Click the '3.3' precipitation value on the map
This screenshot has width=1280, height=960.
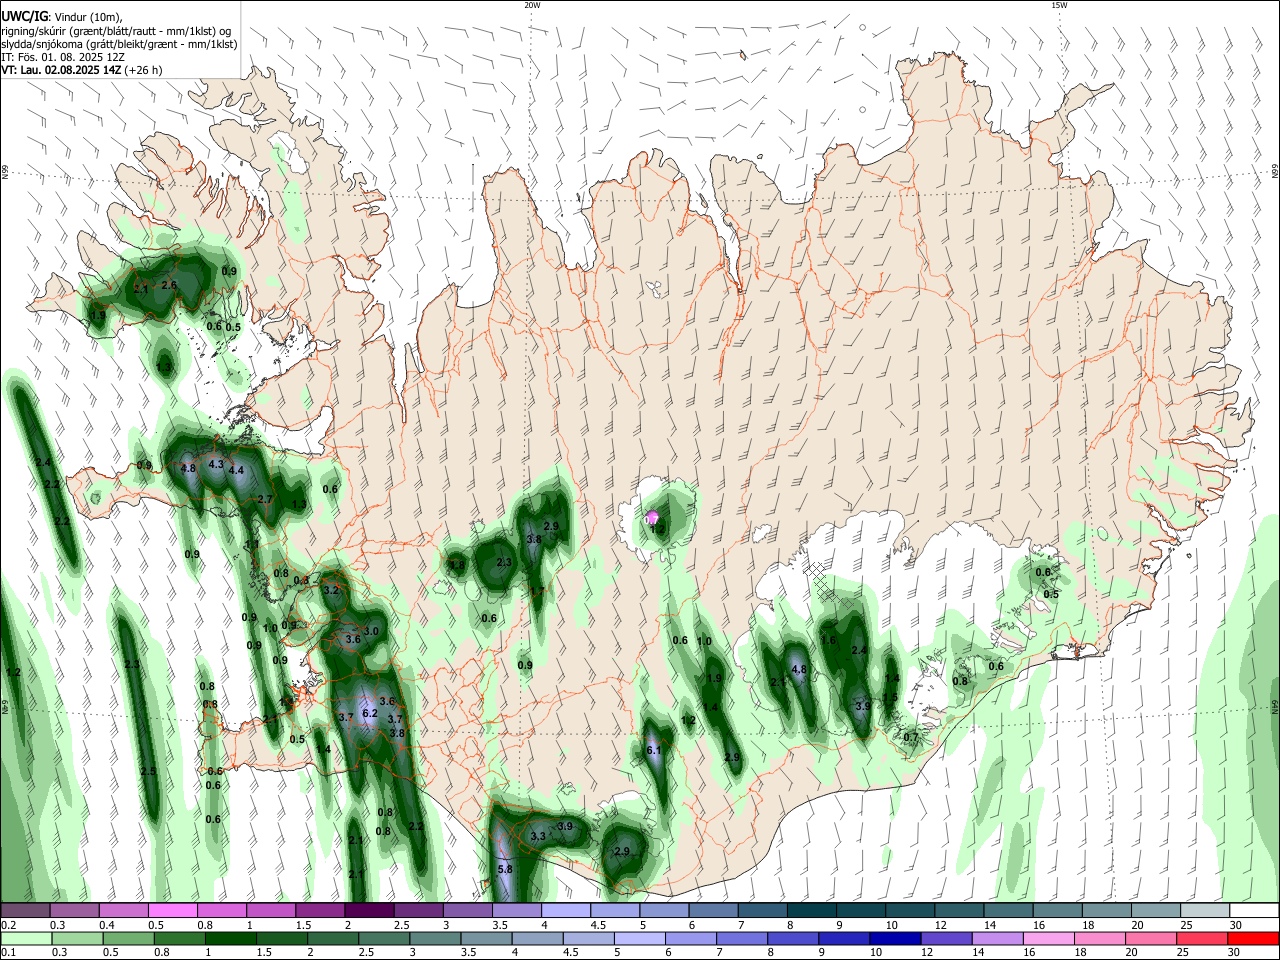538,836
